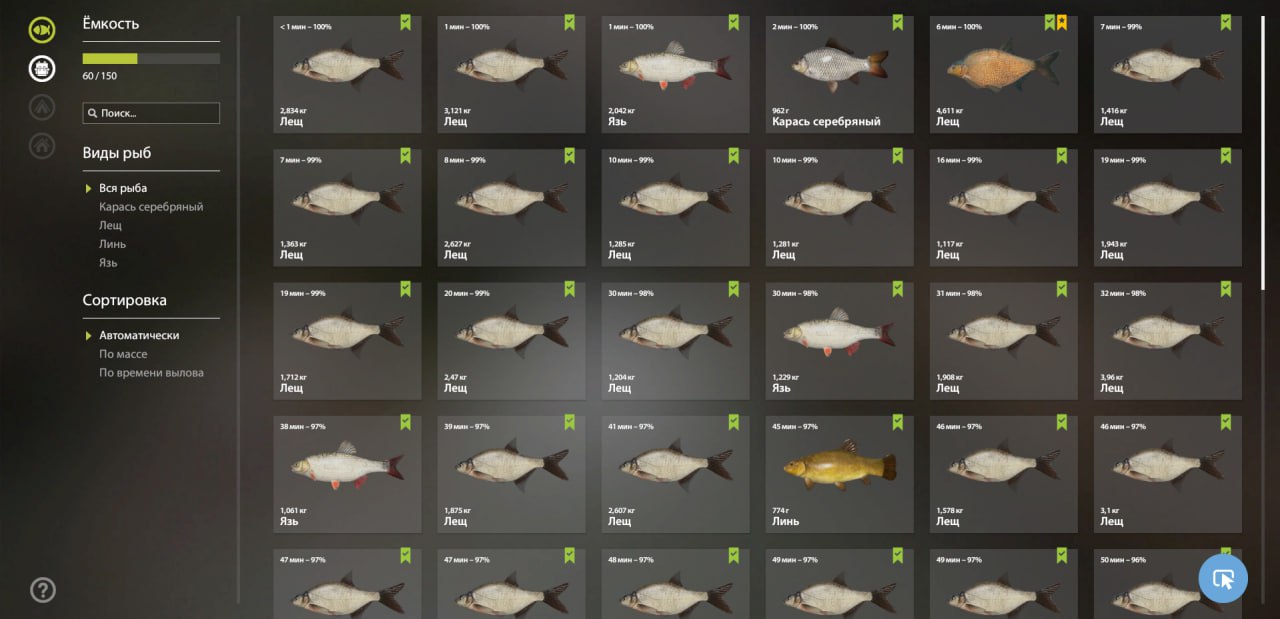
Task: Filter fish list by Язь
Action: (x=108, y=263)
